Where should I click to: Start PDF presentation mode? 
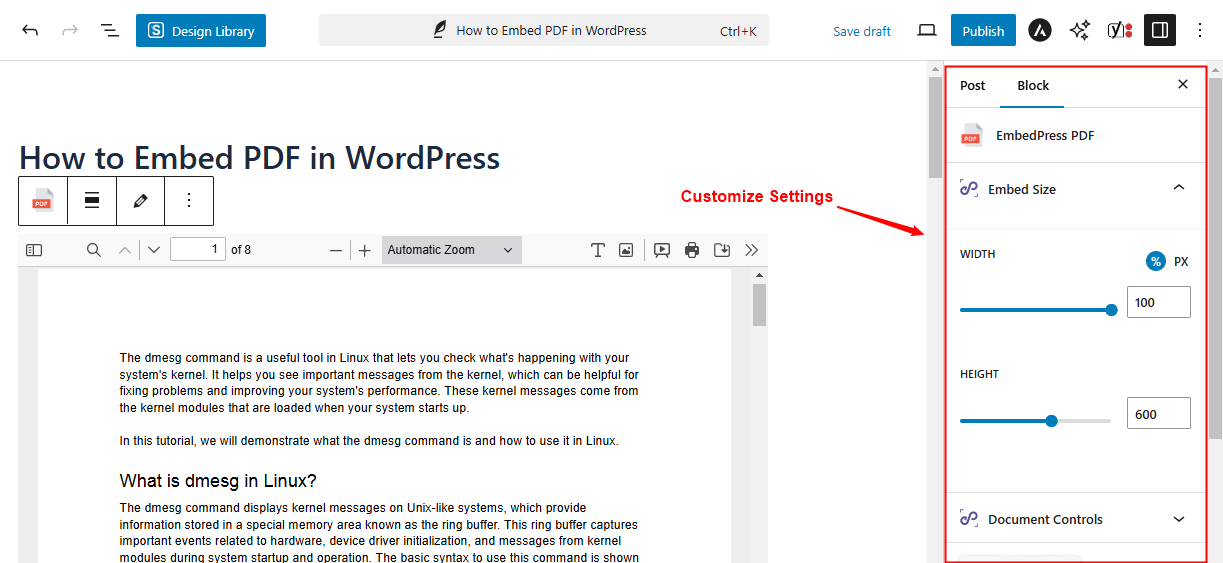click(662, 250)
